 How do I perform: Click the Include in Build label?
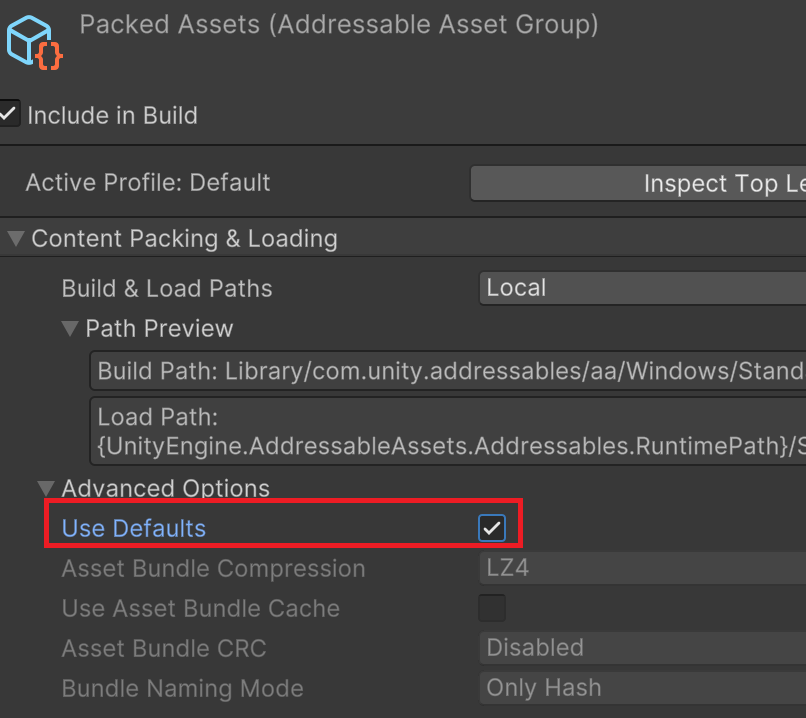(113, 115)
